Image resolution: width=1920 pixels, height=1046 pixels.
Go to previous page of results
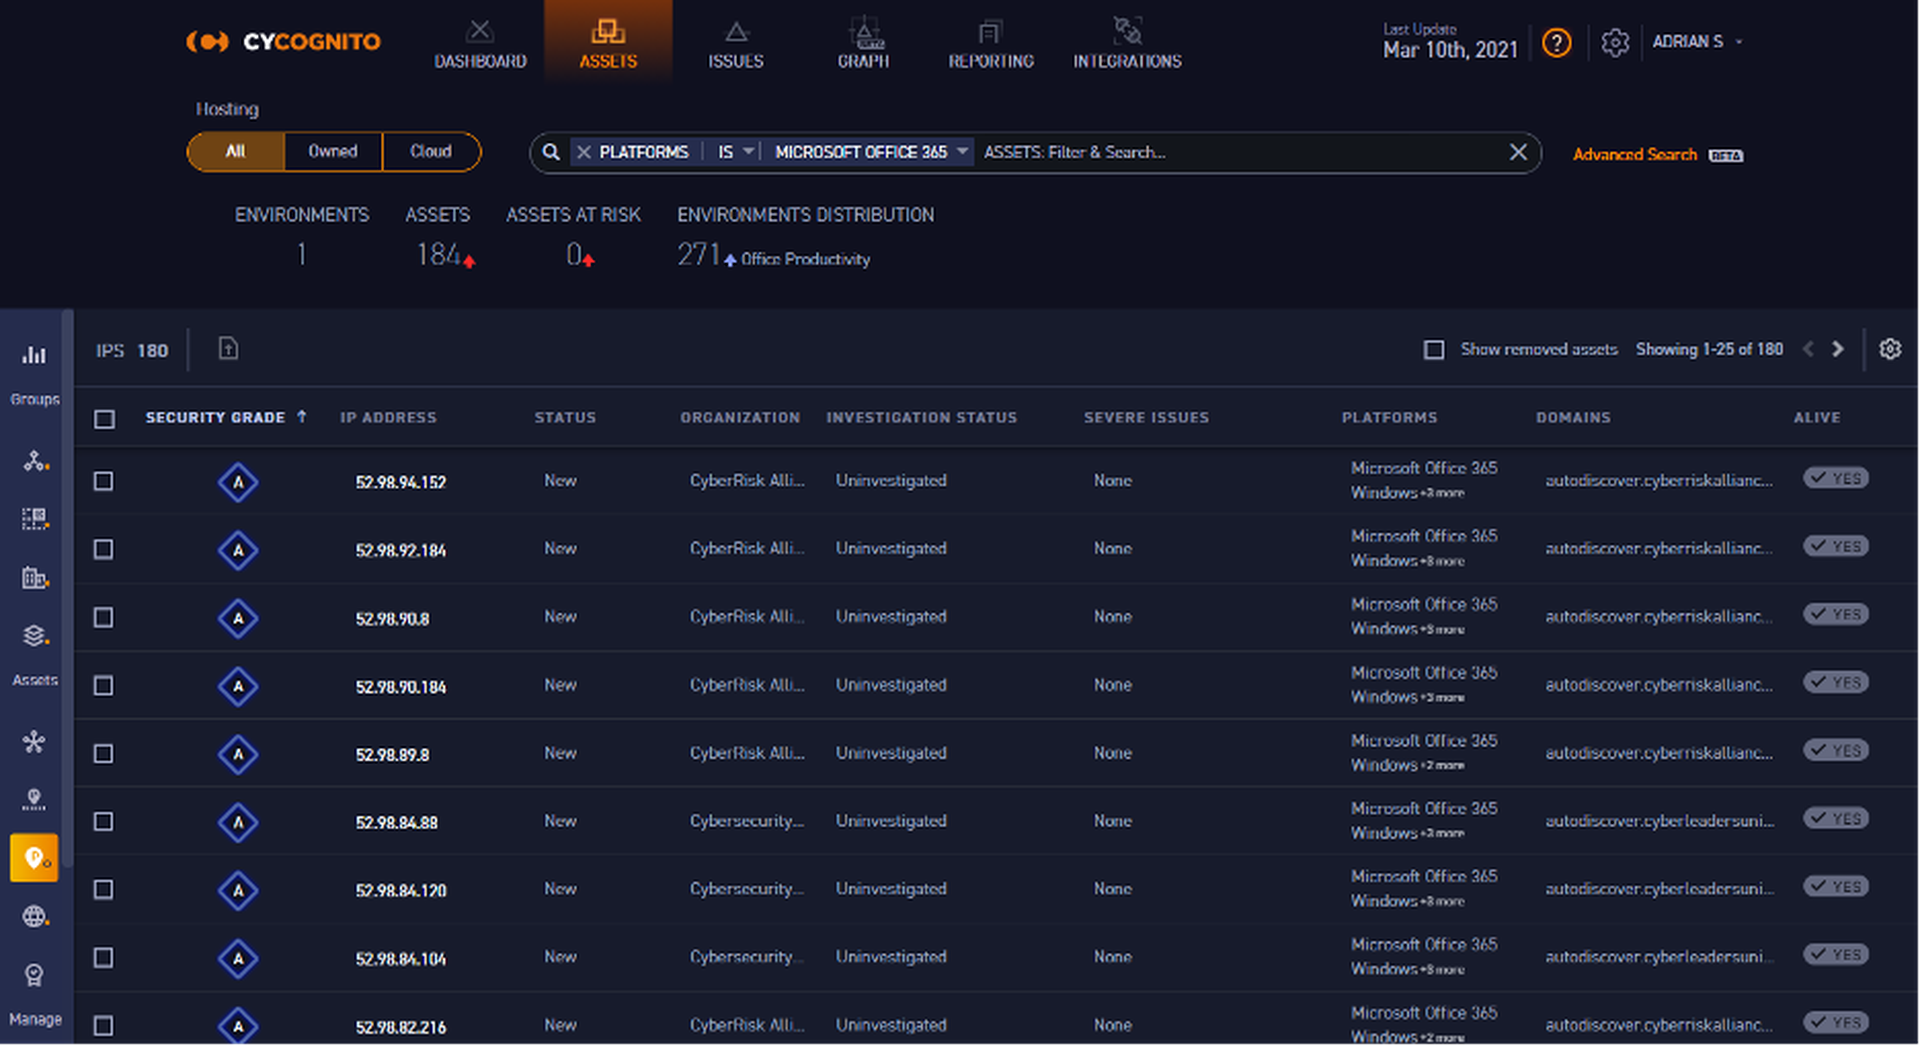click(1808, 349)
